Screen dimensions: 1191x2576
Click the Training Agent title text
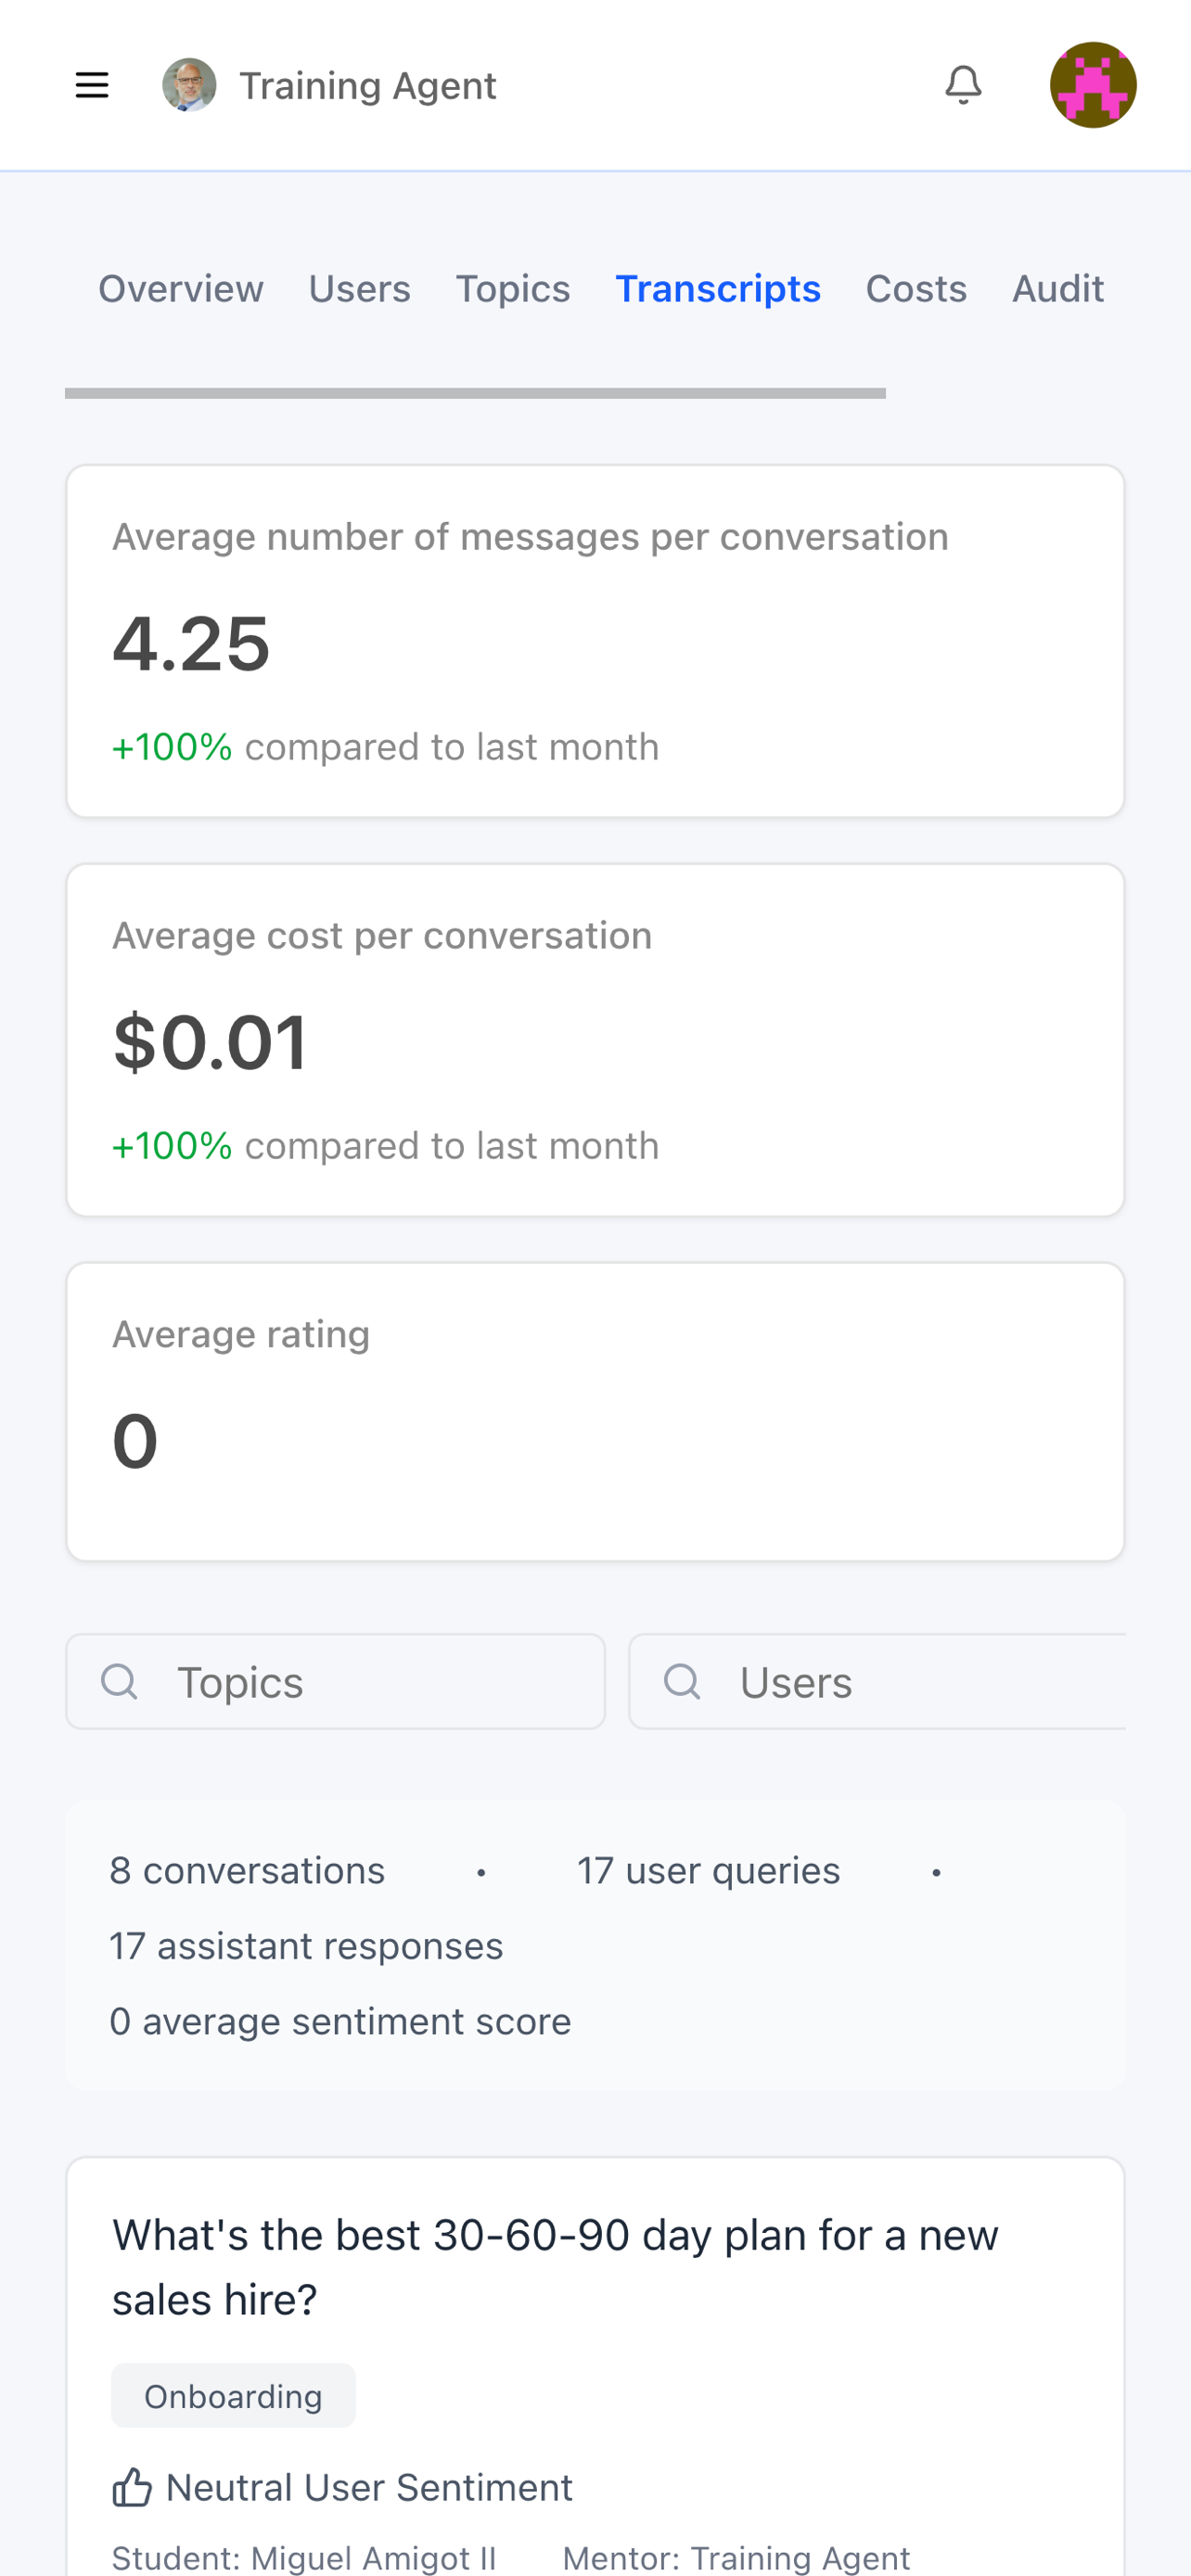pyautogui.click(x=368, y=86)
